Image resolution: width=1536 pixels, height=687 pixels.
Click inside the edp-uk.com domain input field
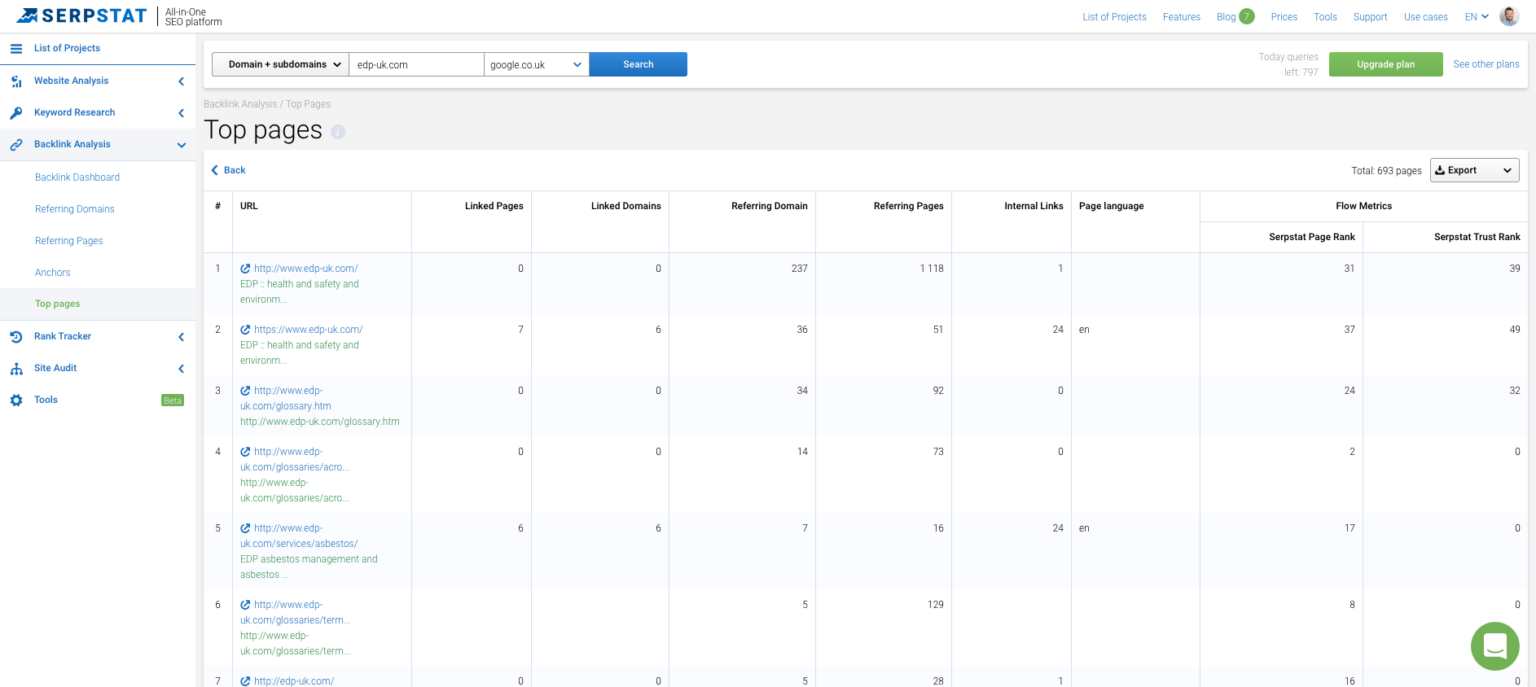point(417,63)
